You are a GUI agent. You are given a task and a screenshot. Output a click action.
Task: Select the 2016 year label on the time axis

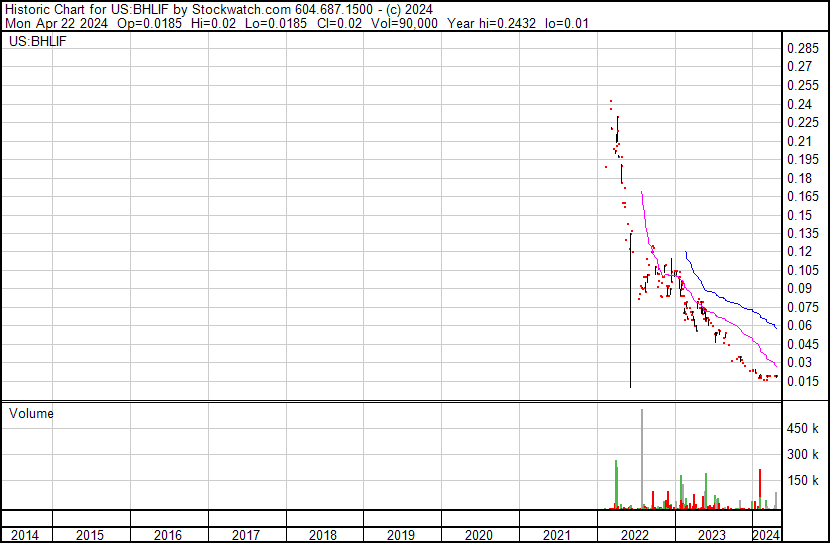click(168, 535)
